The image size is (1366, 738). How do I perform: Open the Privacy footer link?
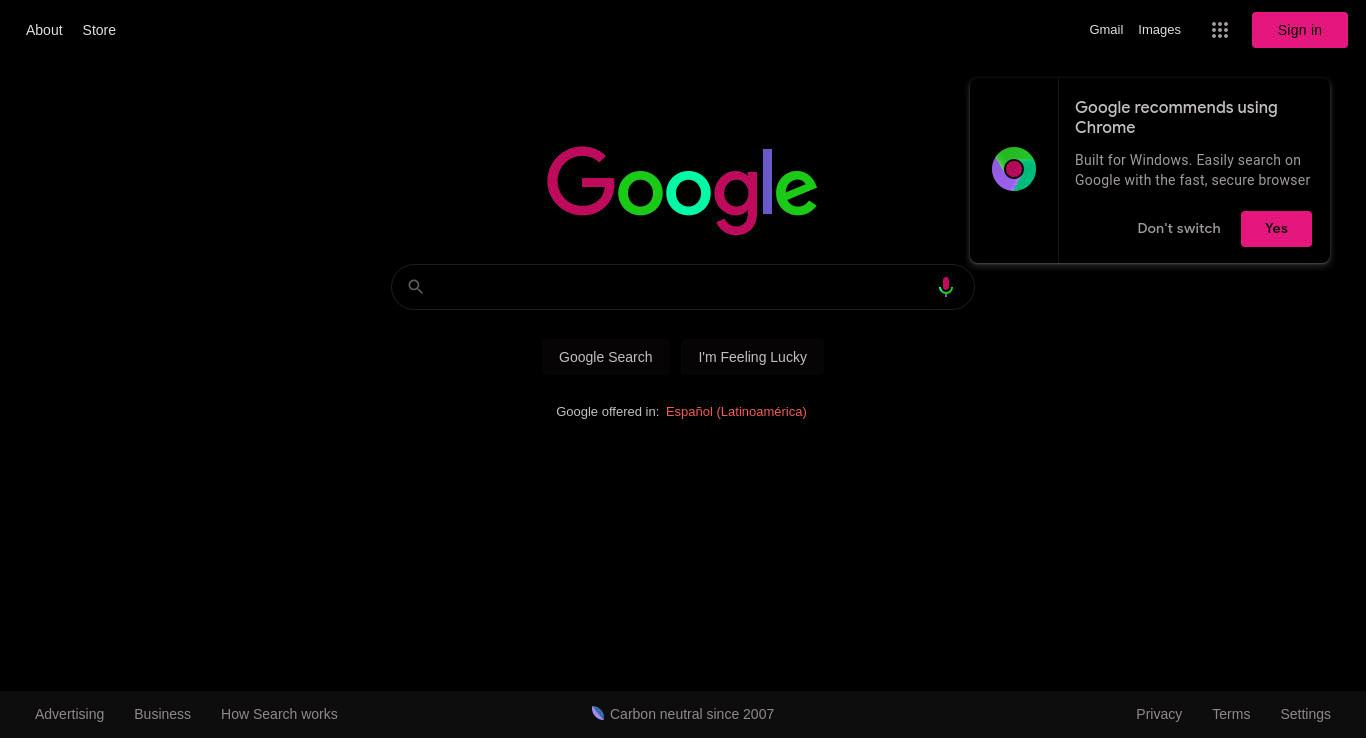[1159, 714]
